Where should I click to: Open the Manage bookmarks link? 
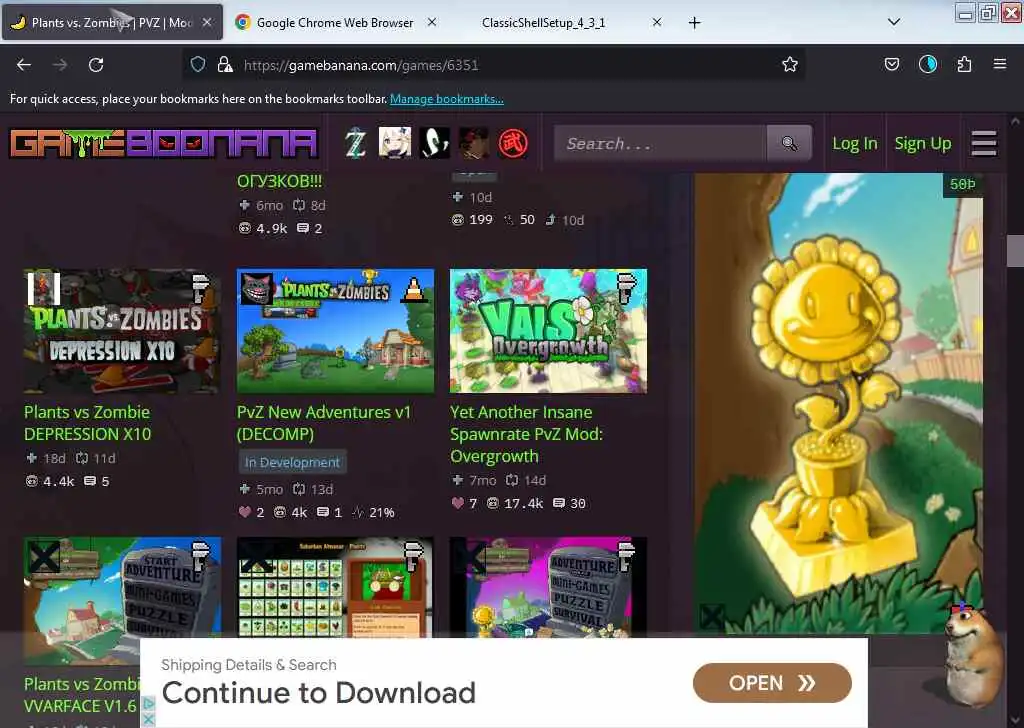pyautogui.click(x=447, y=99)
